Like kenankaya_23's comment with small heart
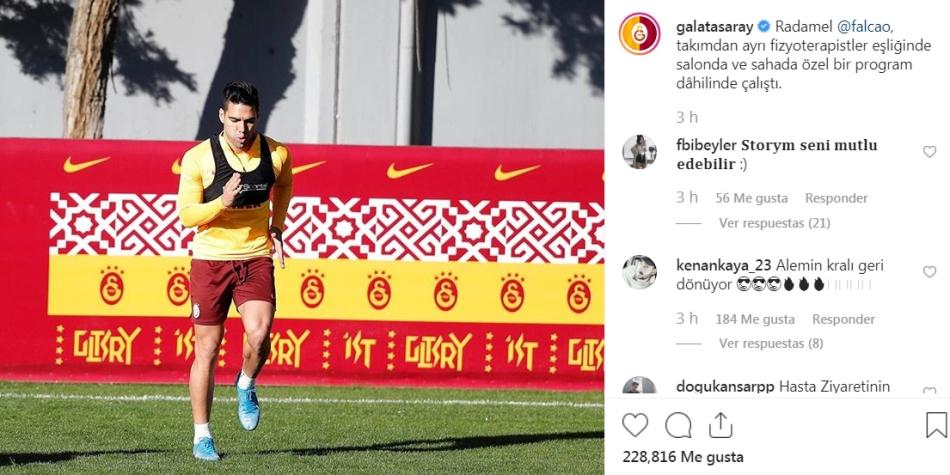Viewport: 950px width, 475px height. point(929,272)
